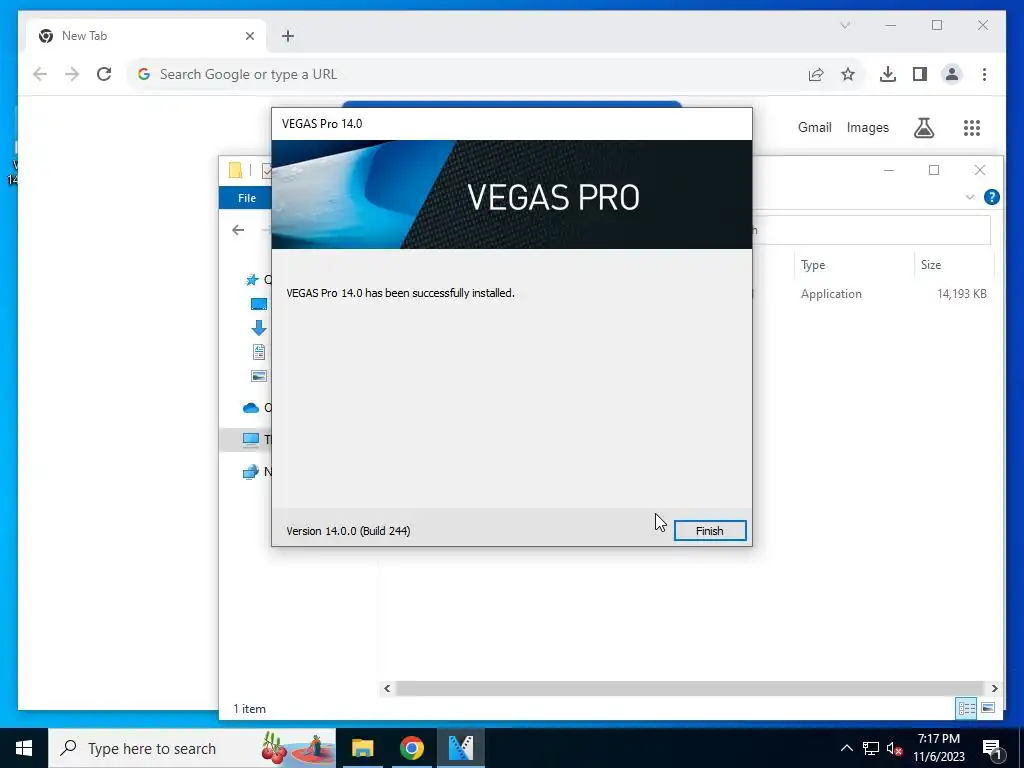Open the taskbar clock and date
The height and width of the screenshot is (768, 1024).
[938, 748]
